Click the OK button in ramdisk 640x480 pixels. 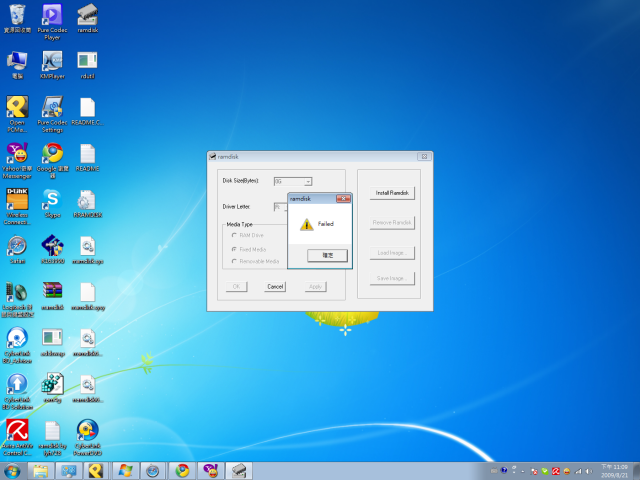[236, 287]
